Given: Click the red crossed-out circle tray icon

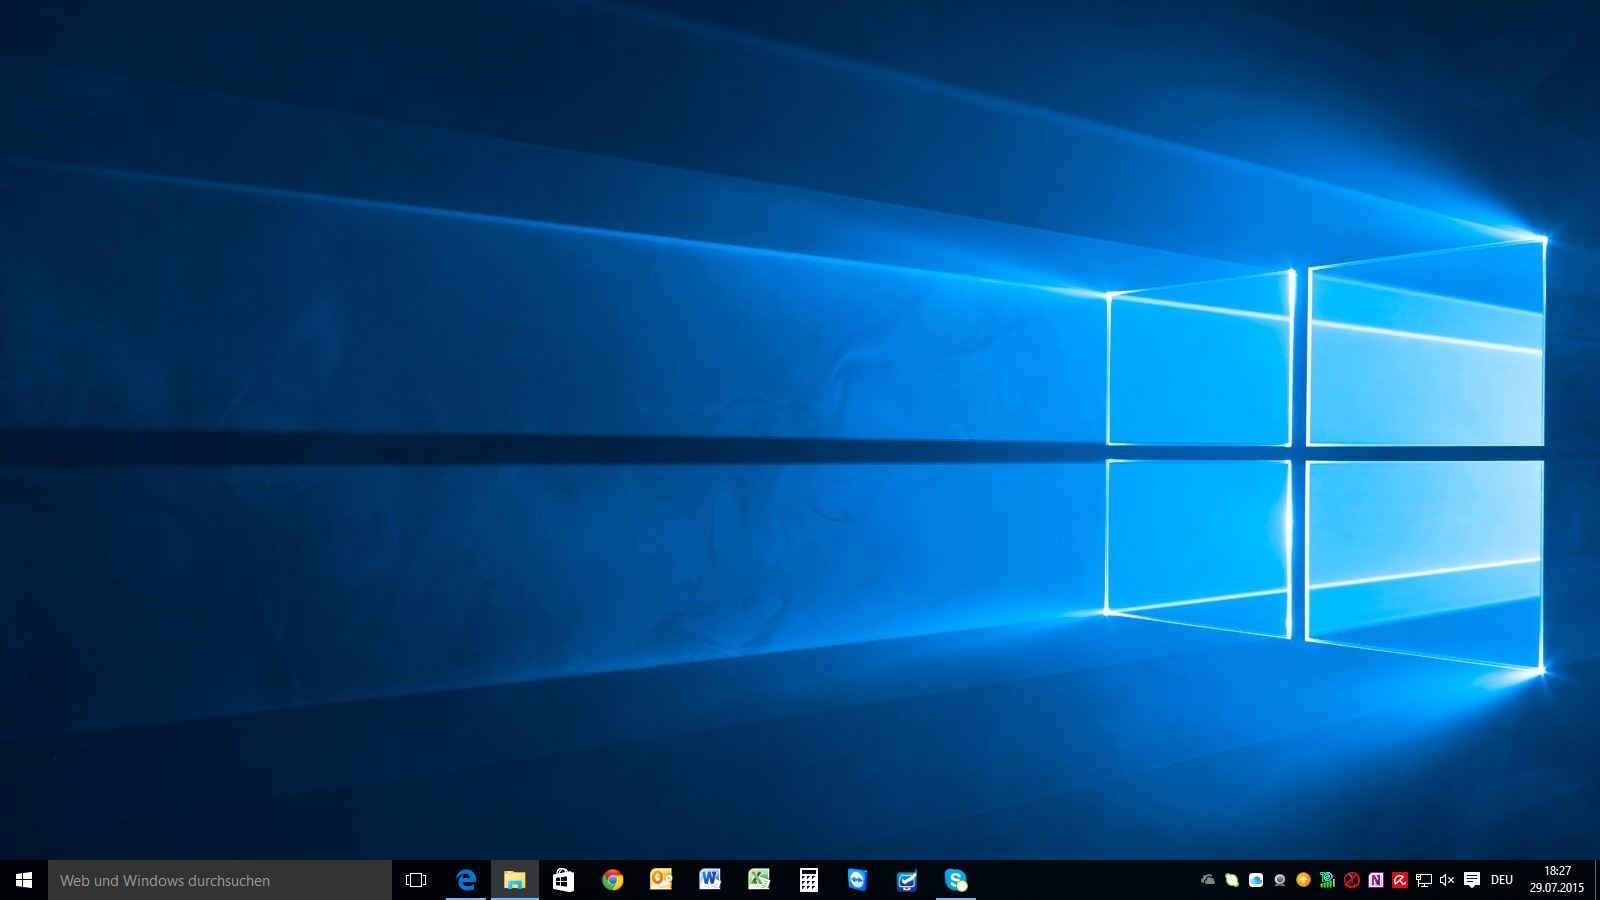Looking at the screenshot, I should 1352,880.
